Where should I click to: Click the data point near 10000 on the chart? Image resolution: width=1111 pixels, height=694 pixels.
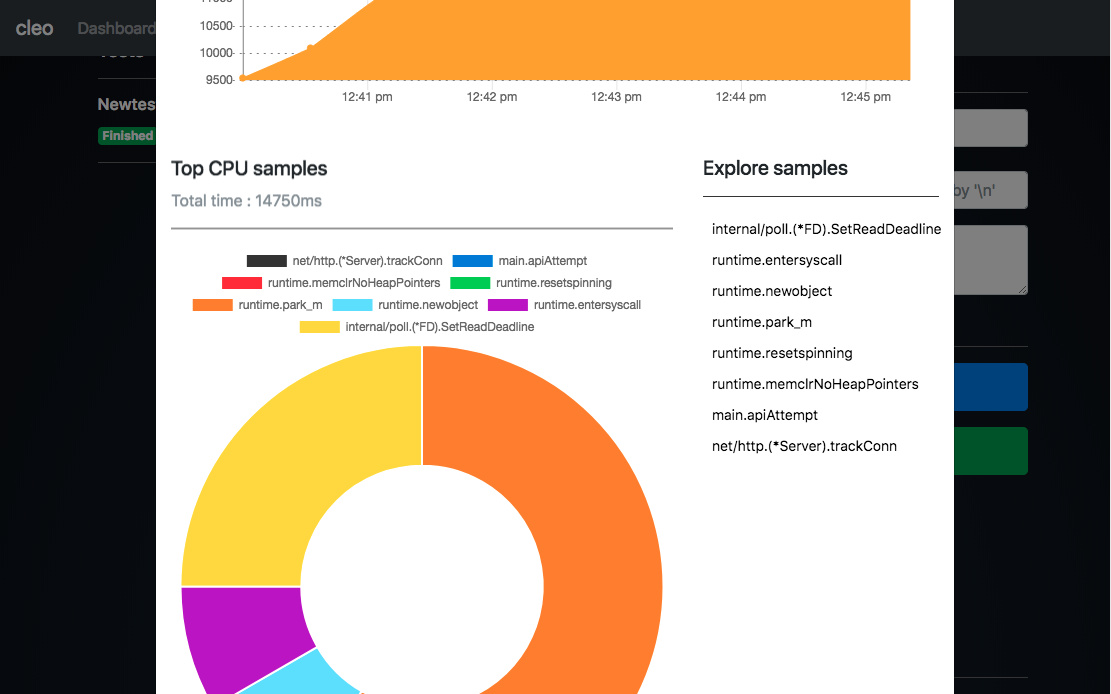(x=310, y=48)
